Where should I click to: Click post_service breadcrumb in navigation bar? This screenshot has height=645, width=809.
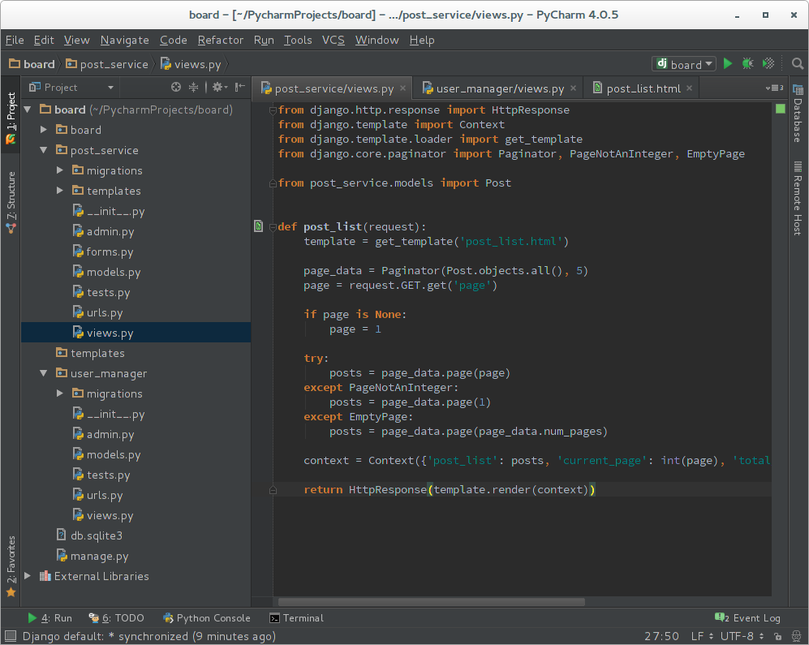click(107, 64)
